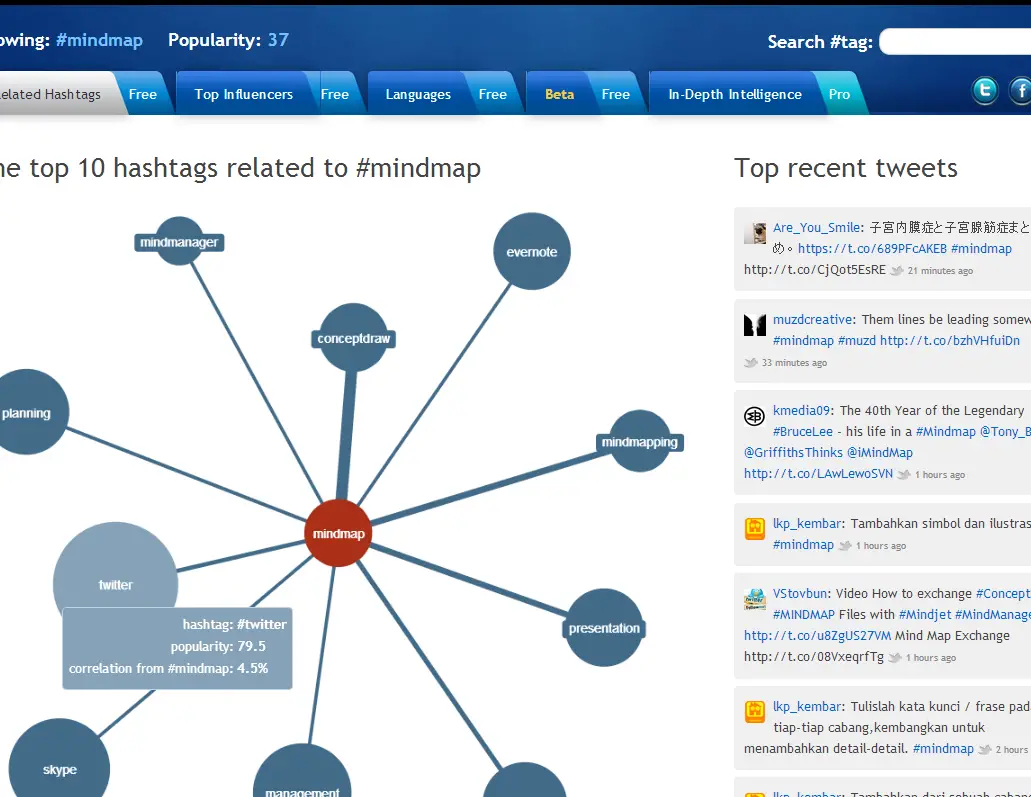
Task: Open the t.co/LAwLewoSVN link
Action: pyautogui.click(x=818, y=473)
